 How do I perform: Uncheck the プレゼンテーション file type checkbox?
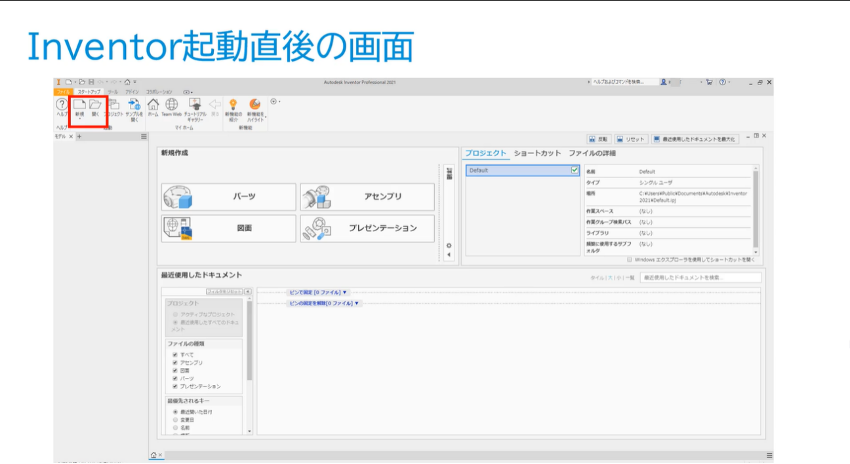click(175, 386)
